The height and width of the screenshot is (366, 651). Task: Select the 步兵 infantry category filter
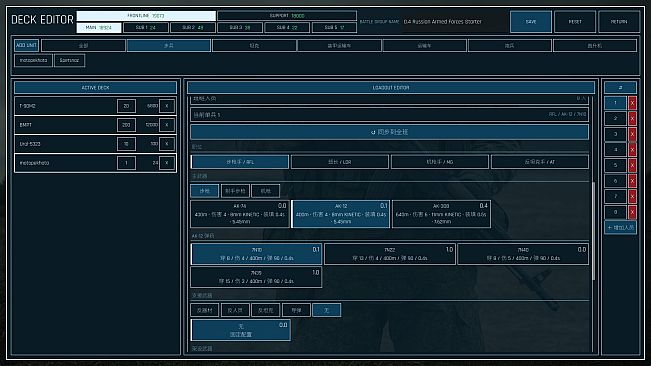coord(169,46)
